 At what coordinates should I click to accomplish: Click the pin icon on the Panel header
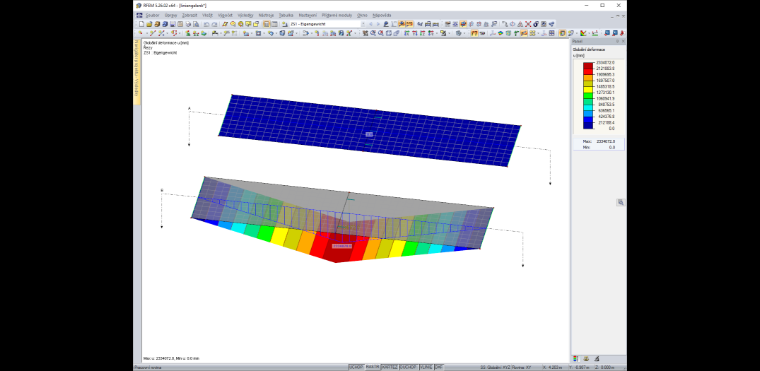tap(618, 41)
